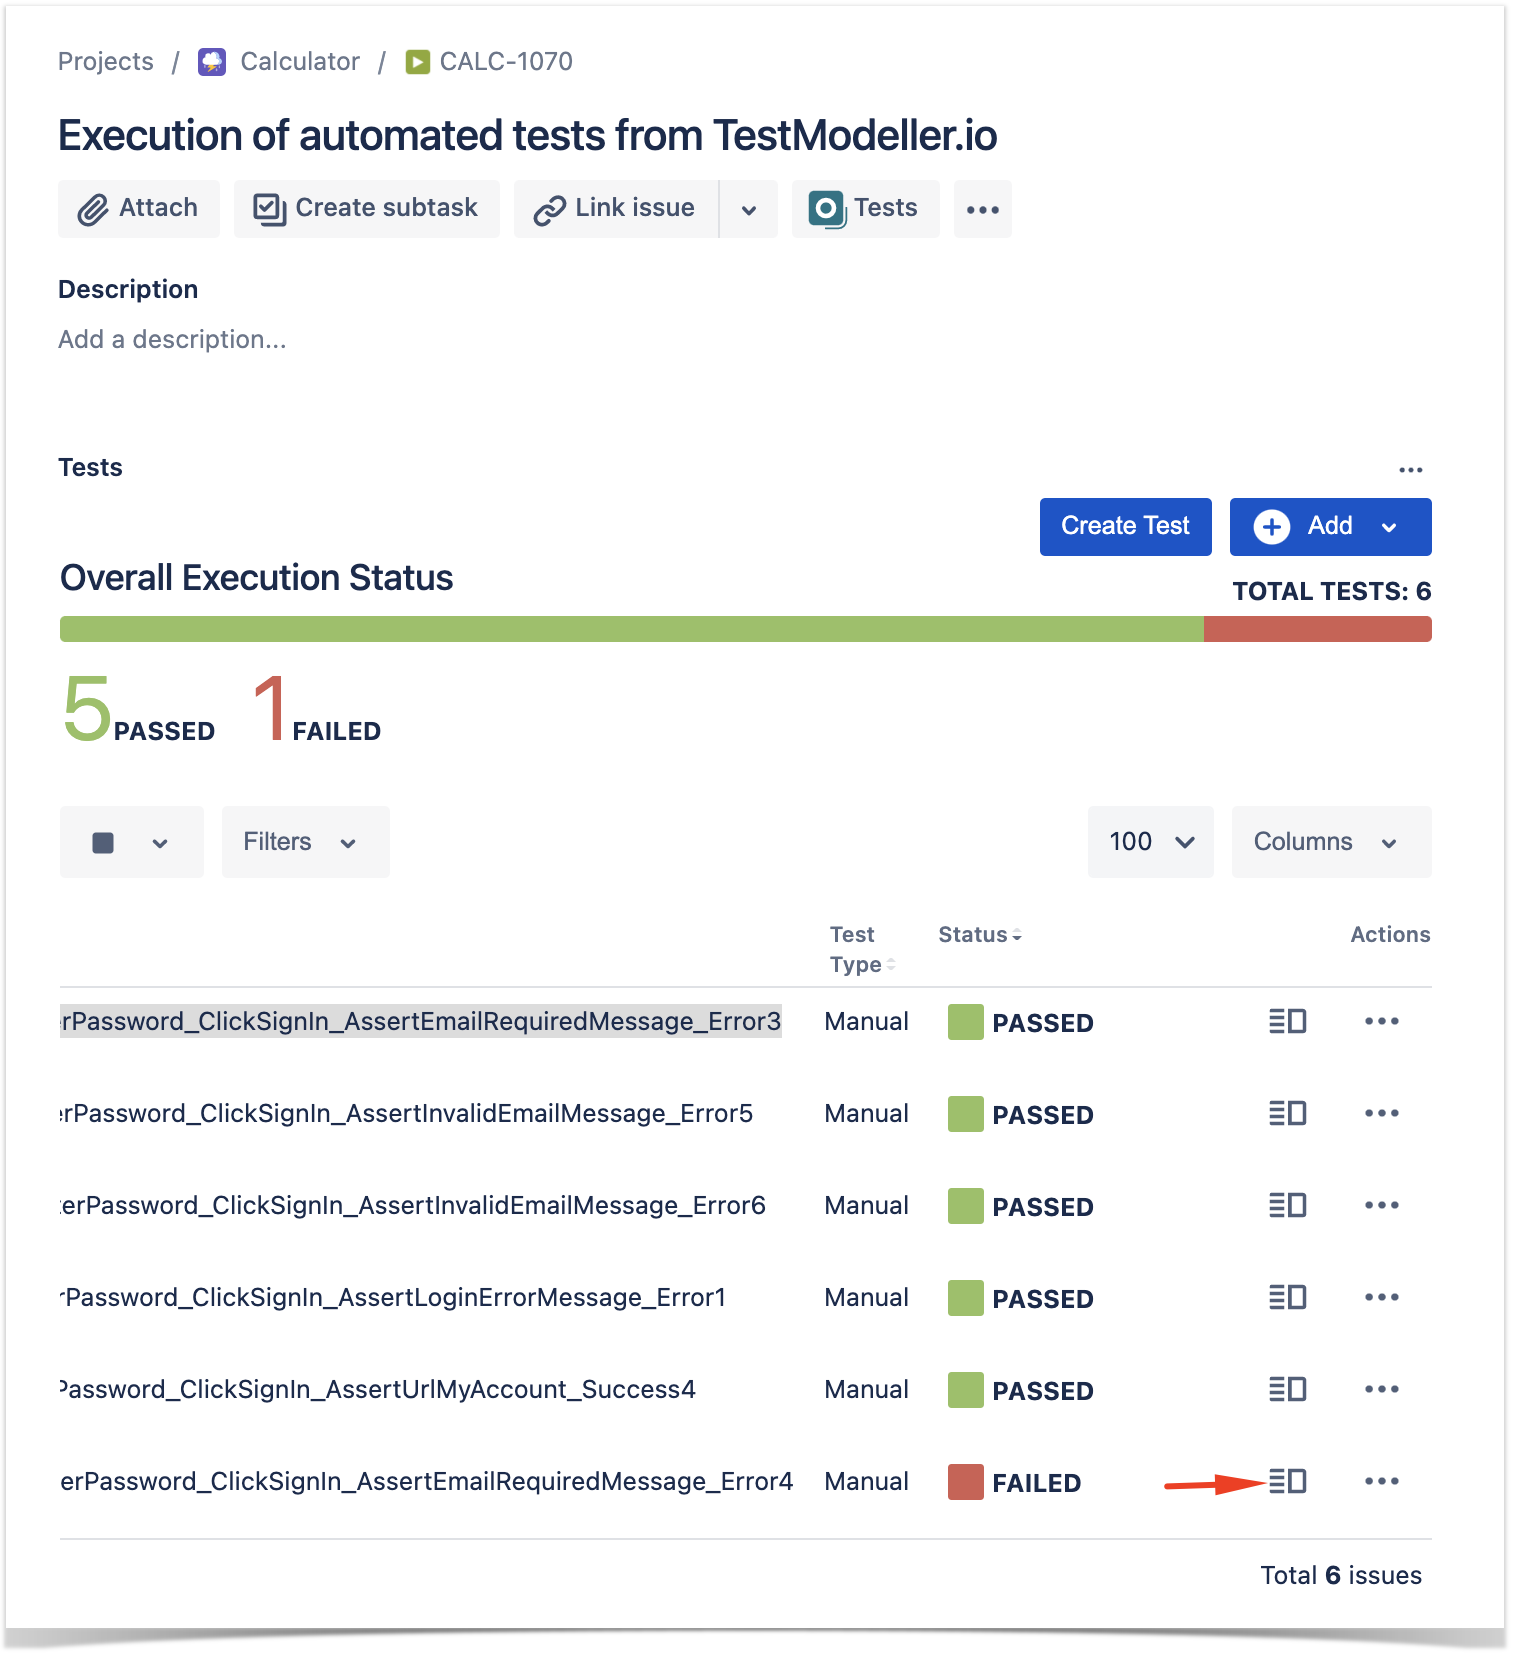The image size is (1518, 1657).
Task: Open the CALC-1070 breadcrumb link
Action: (x=506, y=62)
